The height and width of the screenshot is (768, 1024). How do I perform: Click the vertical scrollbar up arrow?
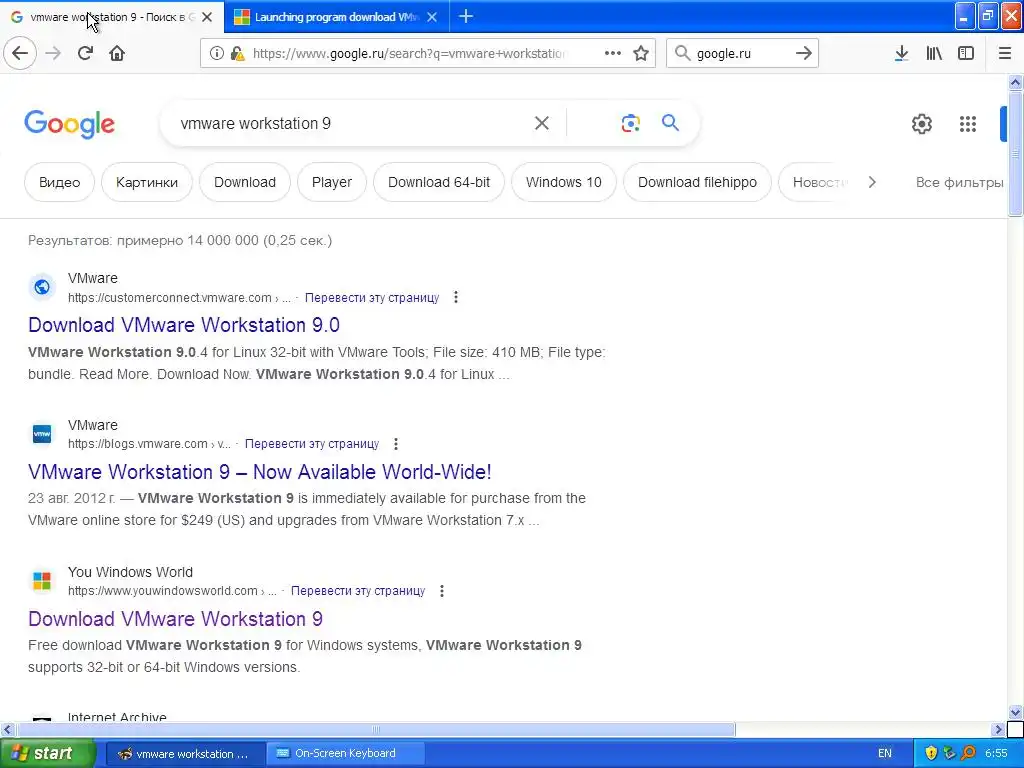(1015, 82)
